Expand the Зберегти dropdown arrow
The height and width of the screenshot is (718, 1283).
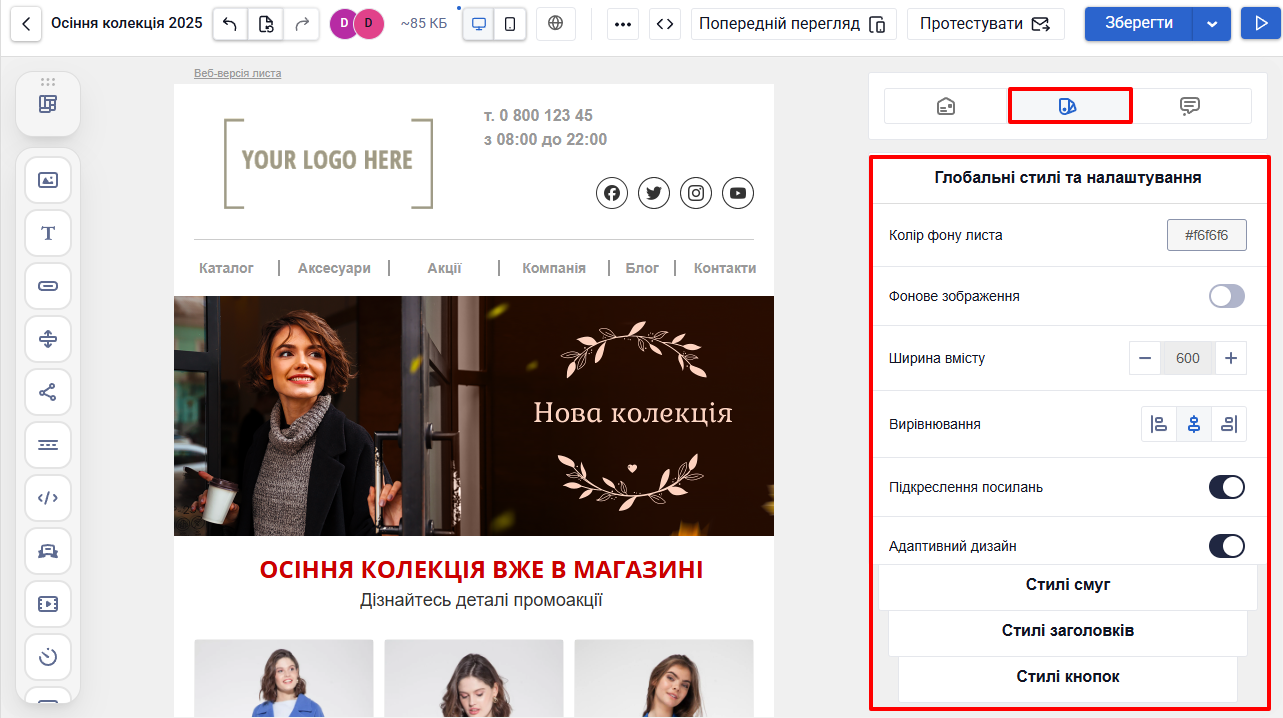1212,24
